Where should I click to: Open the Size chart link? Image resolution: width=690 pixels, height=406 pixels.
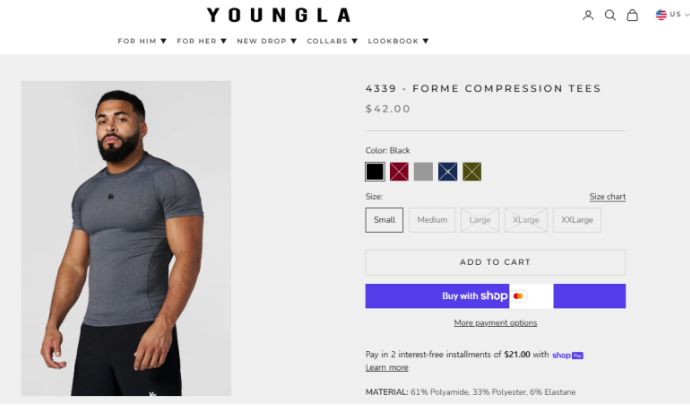coord(607,197)
